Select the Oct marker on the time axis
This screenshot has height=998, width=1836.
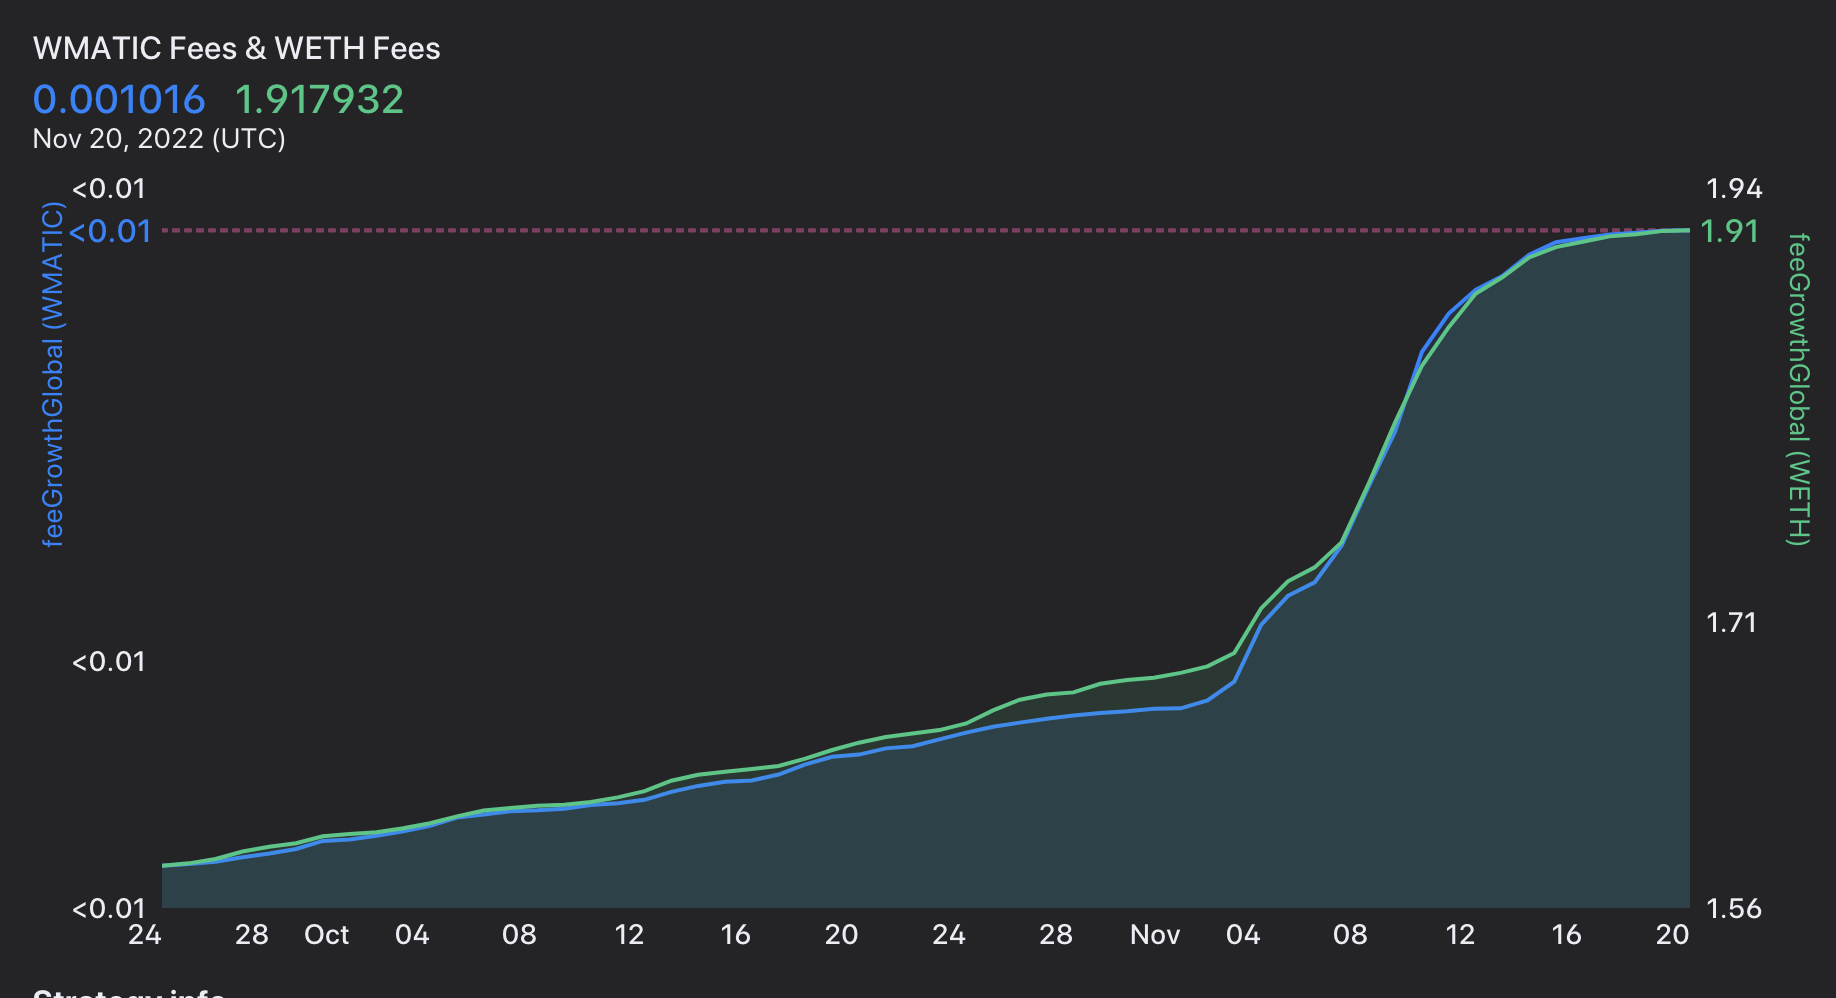(x=326, y=935)
